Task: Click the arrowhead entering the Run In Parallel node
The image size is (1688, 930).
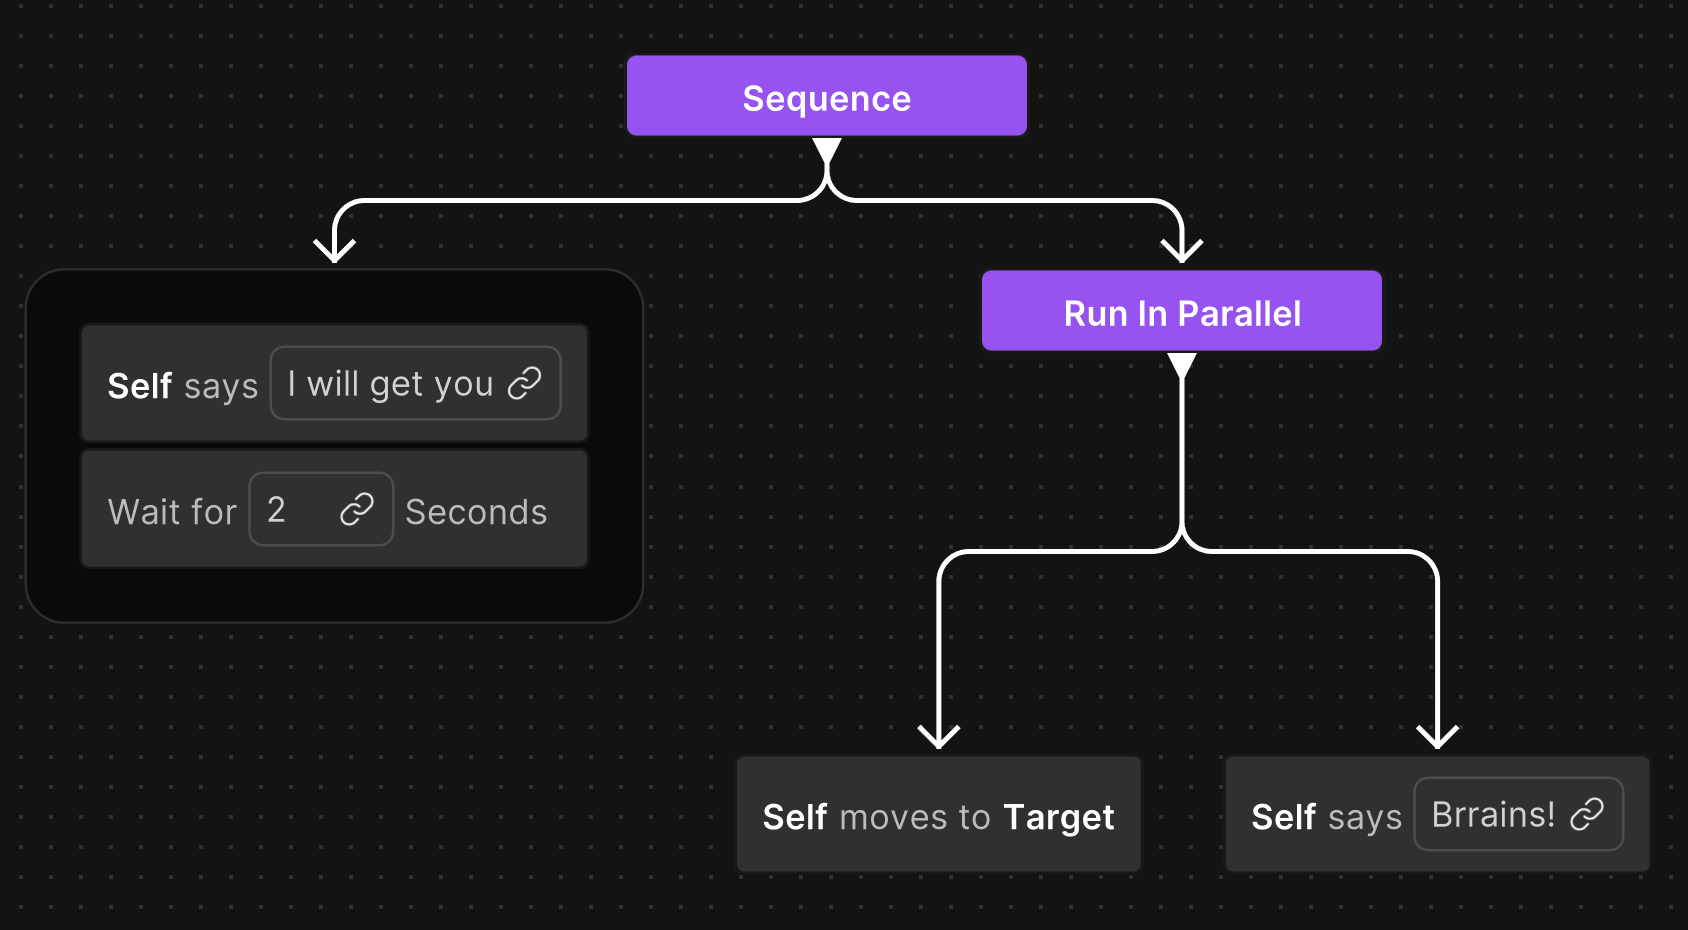Action: 1182,245
